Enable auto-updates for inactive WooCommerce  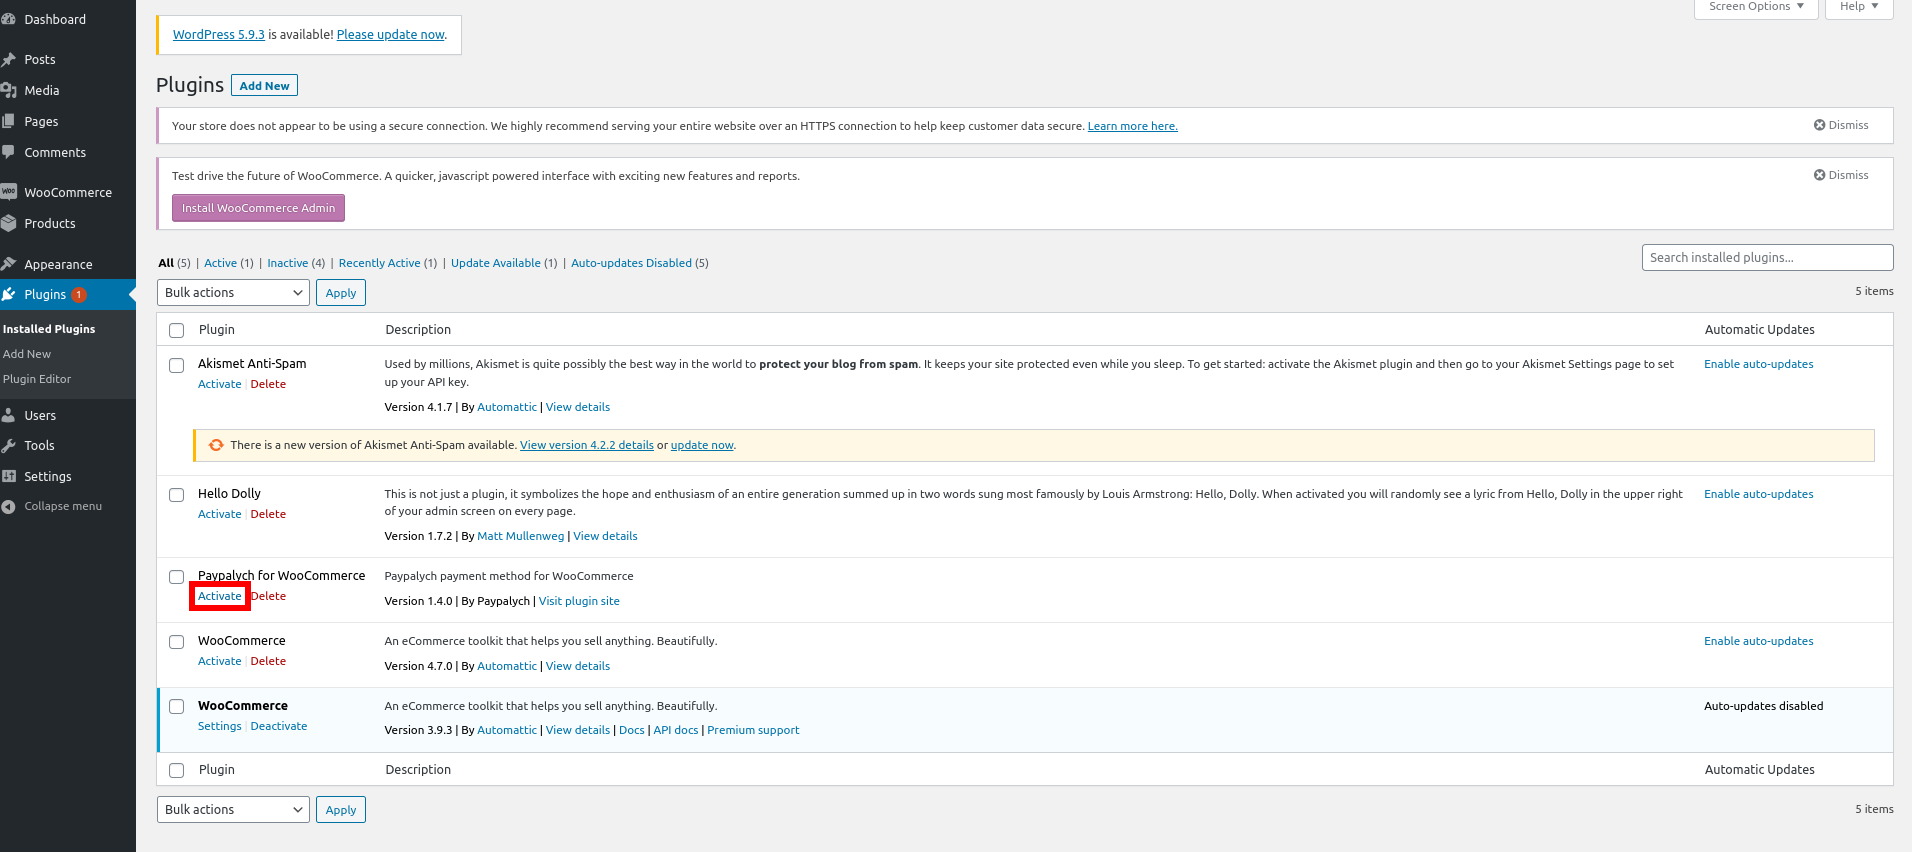[1759, 641]
